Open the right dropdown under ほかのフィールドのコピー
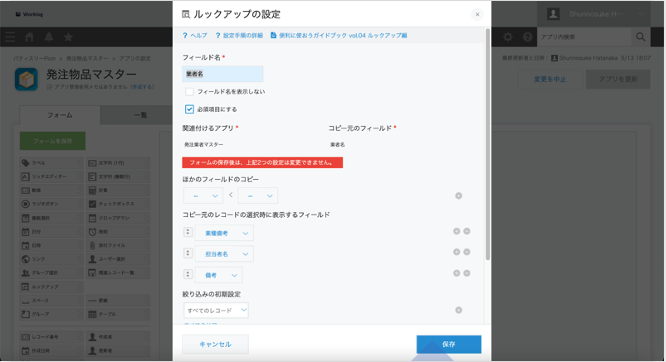The image size is (666, 362). (258, 196)
